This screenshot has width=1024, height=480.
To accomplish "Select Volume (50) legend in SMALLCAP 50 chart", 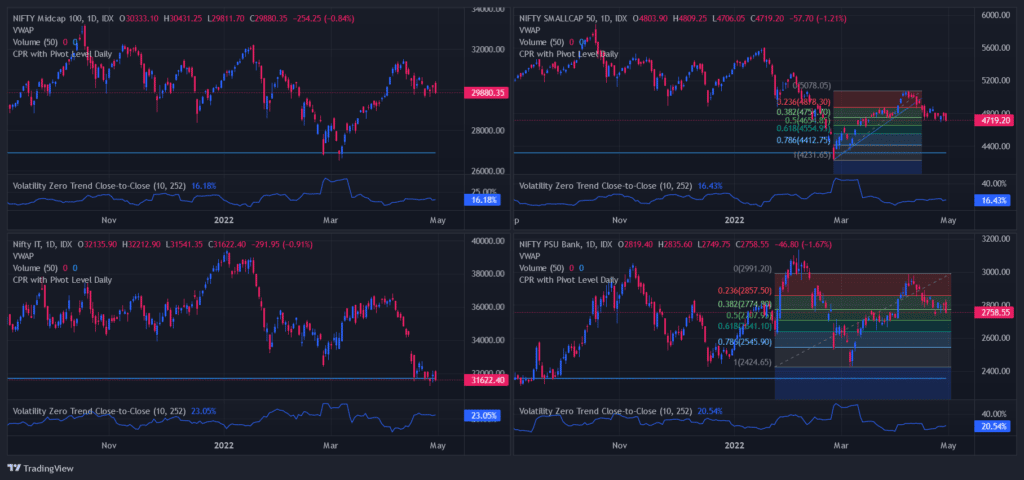I will [x=542, y=42].
